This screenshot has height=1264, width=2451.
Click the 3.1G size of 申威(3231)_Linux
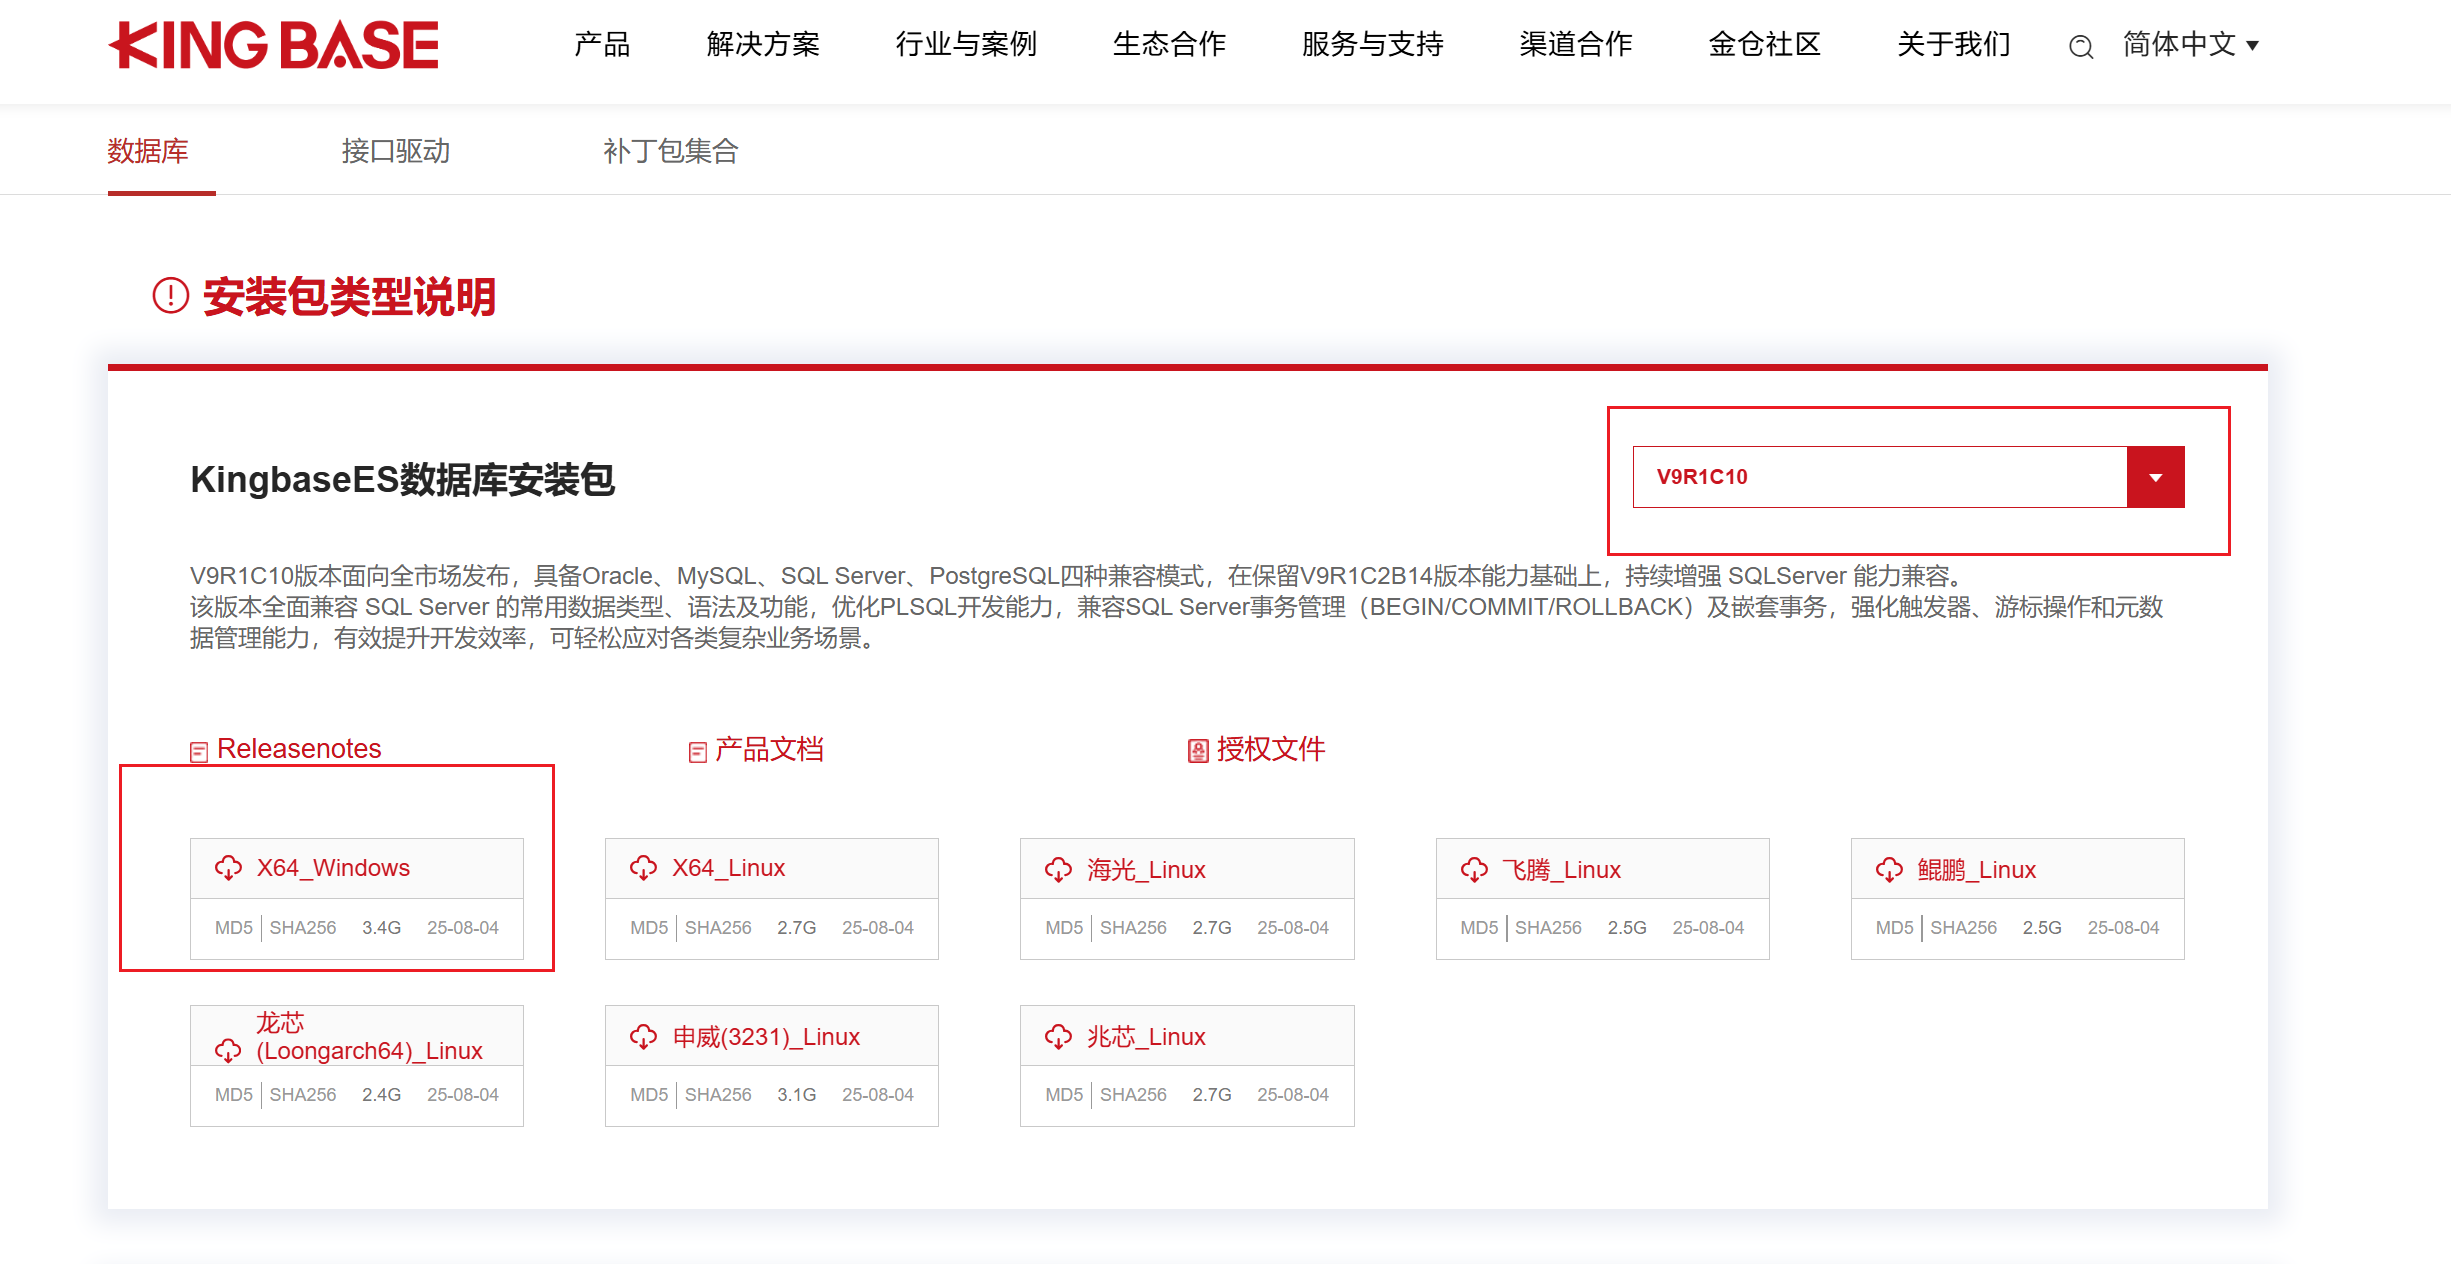pos(796,1095)
